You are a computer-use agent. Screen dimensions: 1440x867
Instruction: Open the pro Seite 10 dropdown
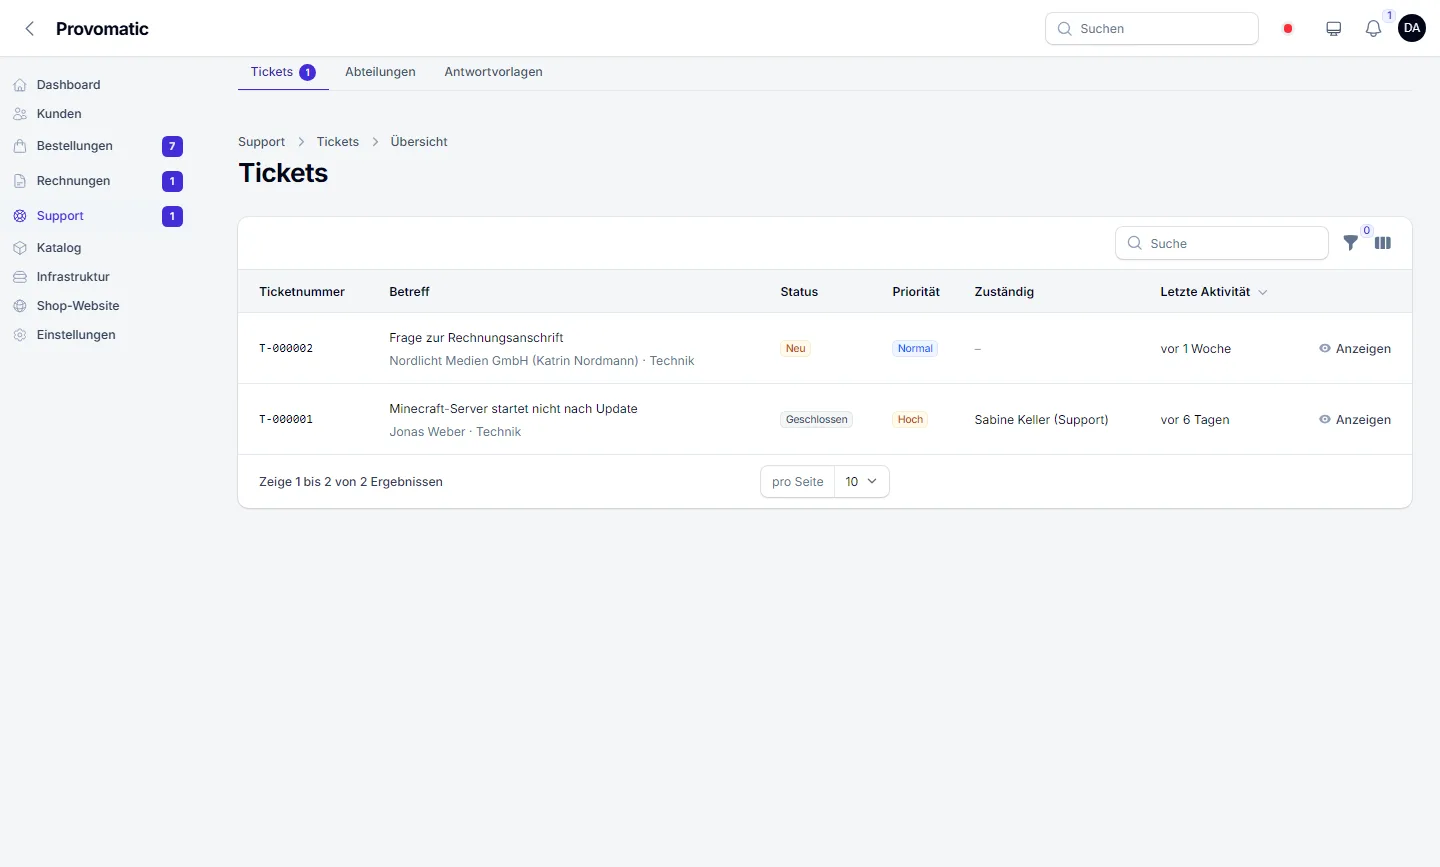tap(861, 482)
